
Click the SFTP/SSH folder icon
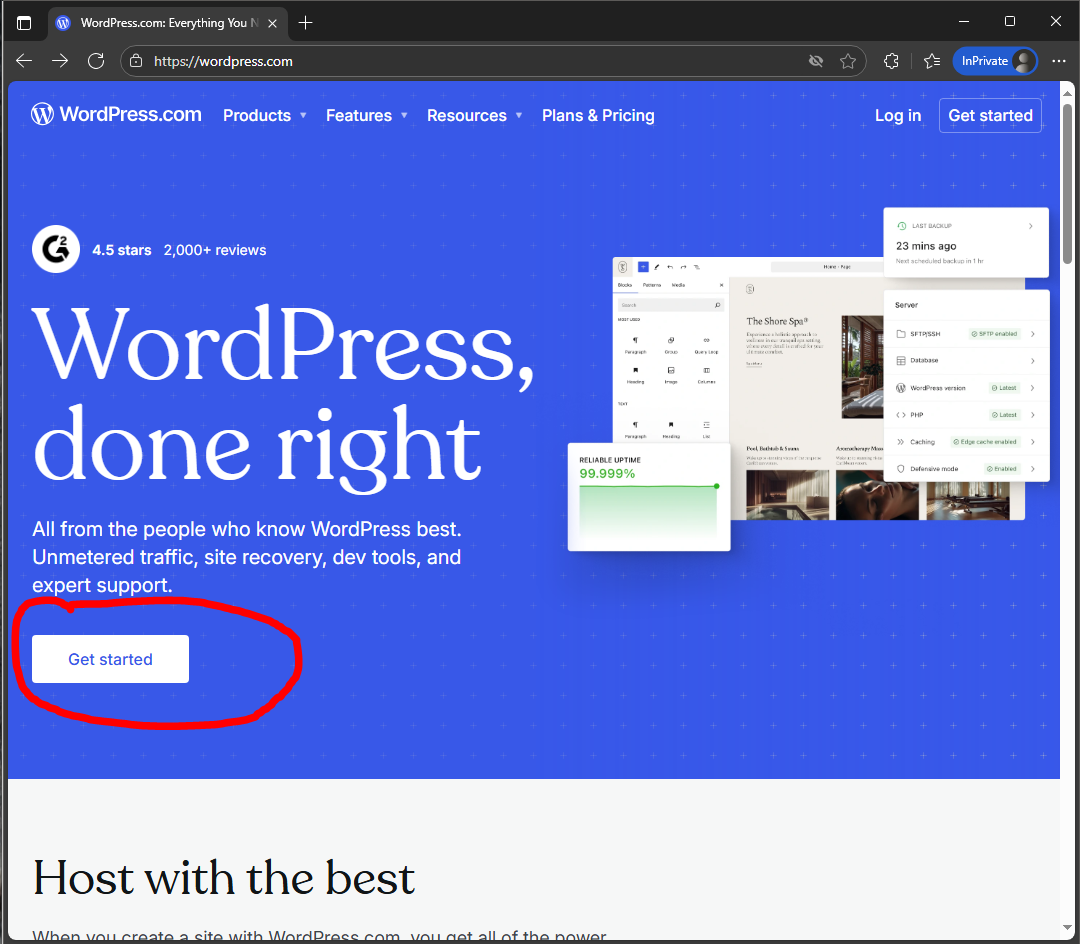pyautogui.click(x=900, y=334)
